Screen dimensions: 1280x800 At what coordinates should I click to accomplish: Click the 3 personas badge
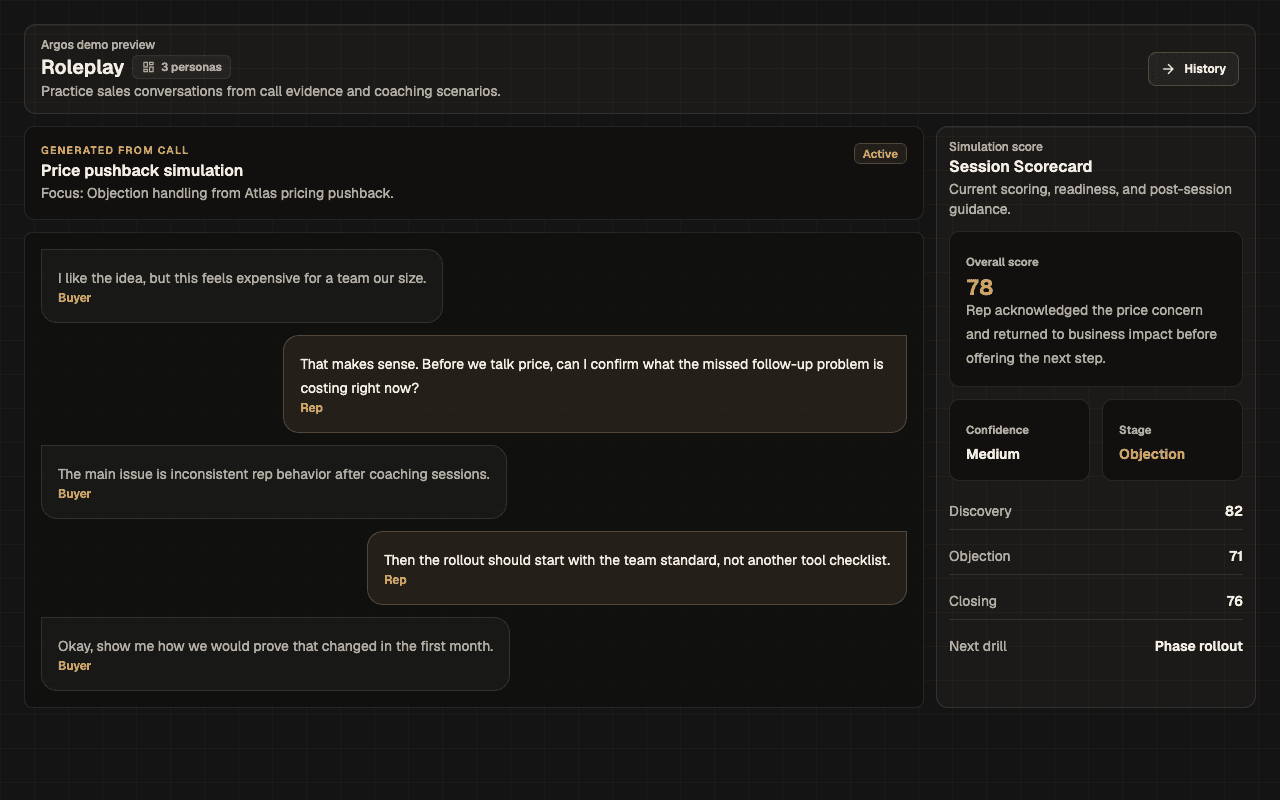[181, 67]
